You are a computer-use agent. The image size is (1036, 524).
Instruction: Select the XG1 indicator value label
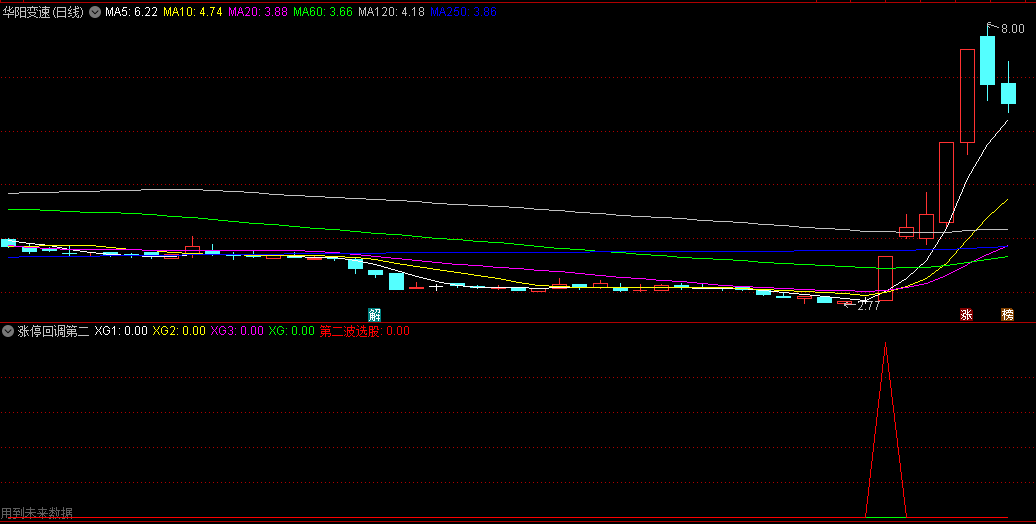coord(121,331)
